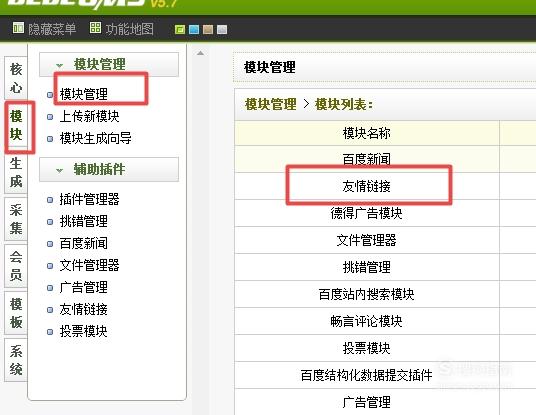The image size is (536, 415).
Task: Select the gray skin color swatch
Action: click(222, 30)
